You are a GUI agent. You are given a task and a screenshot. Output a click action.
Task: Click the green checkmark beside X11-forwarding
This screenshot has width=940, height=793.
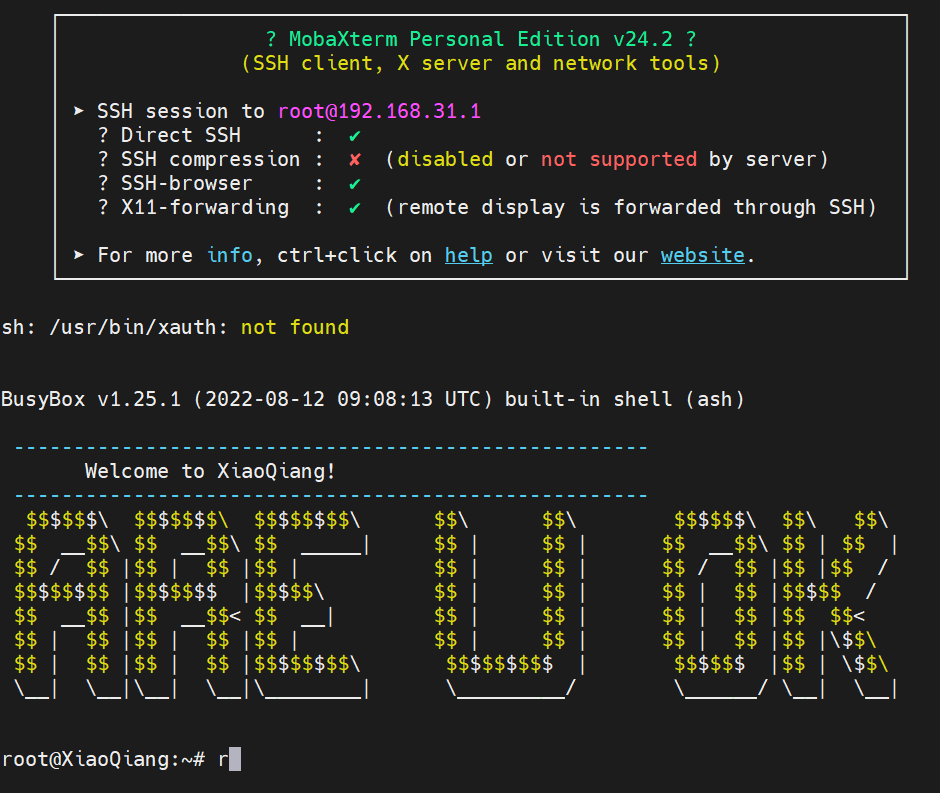pos(355,207)
